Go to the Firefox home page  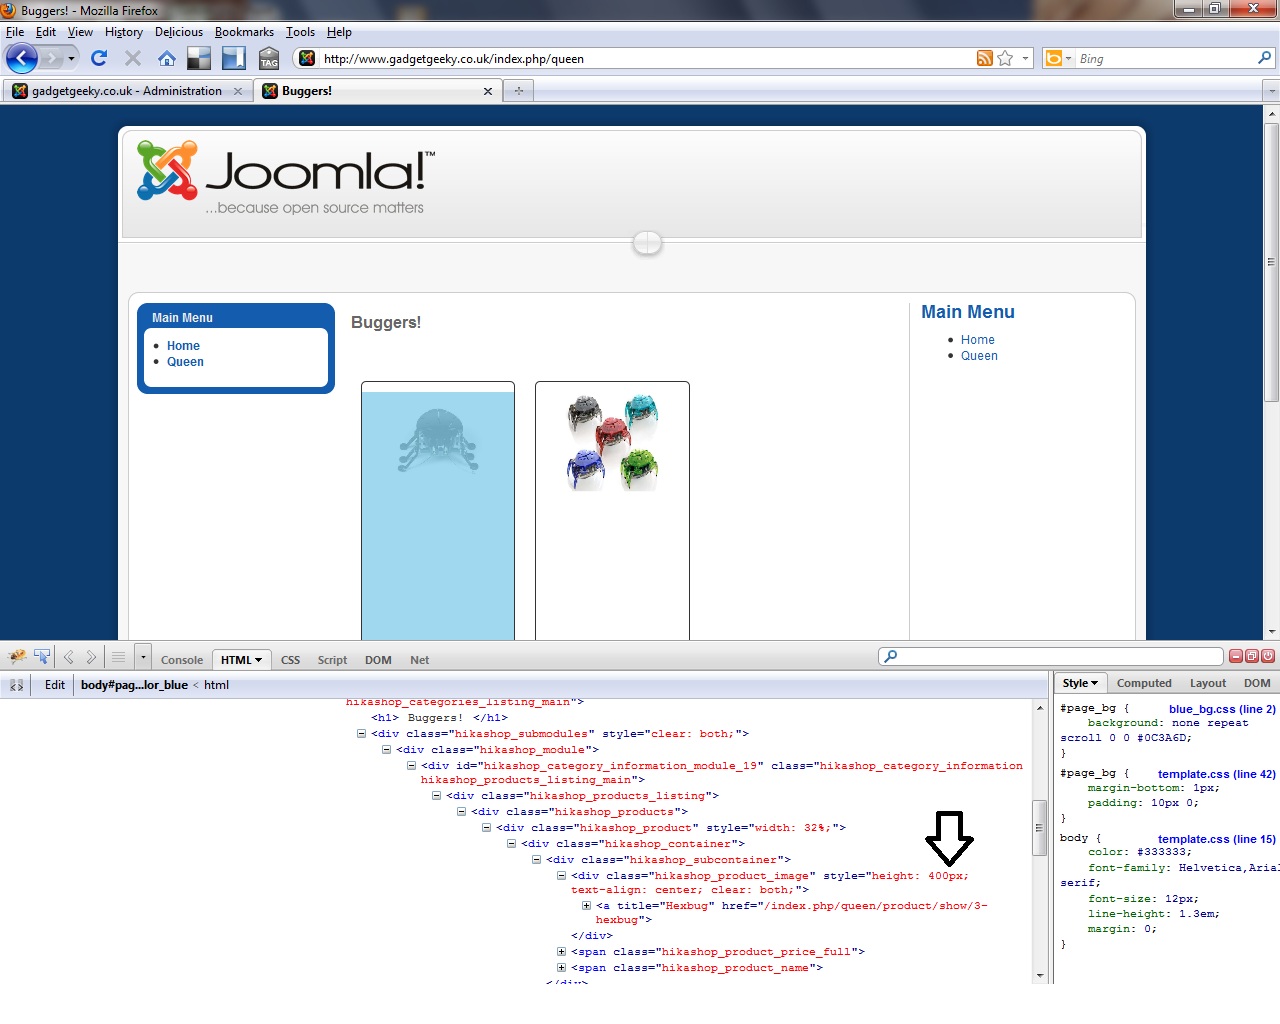click(x=167, y=58)
